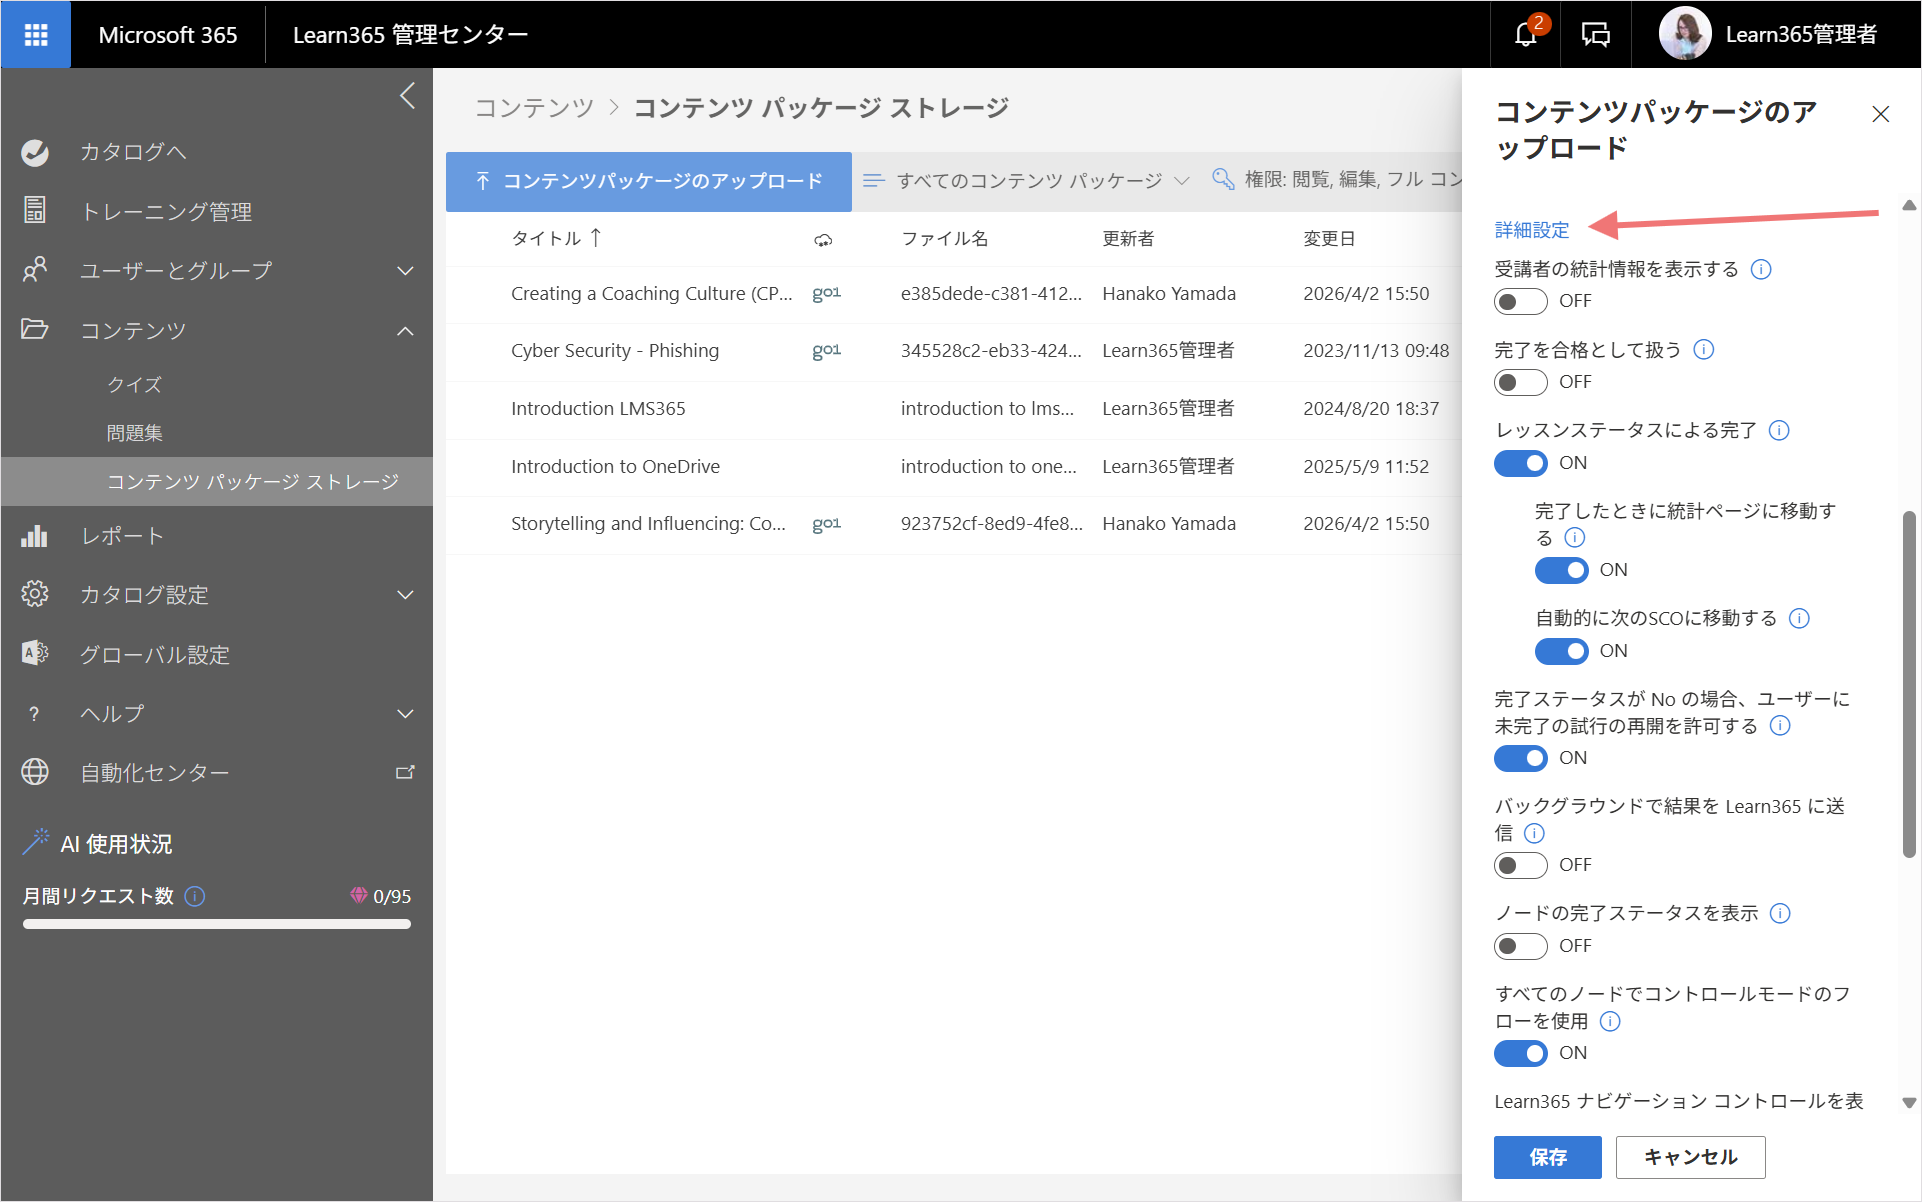Click the 権限: 閲覧, 編集 filter field
The image size is (1922, 1202).
coord(1337,180)
